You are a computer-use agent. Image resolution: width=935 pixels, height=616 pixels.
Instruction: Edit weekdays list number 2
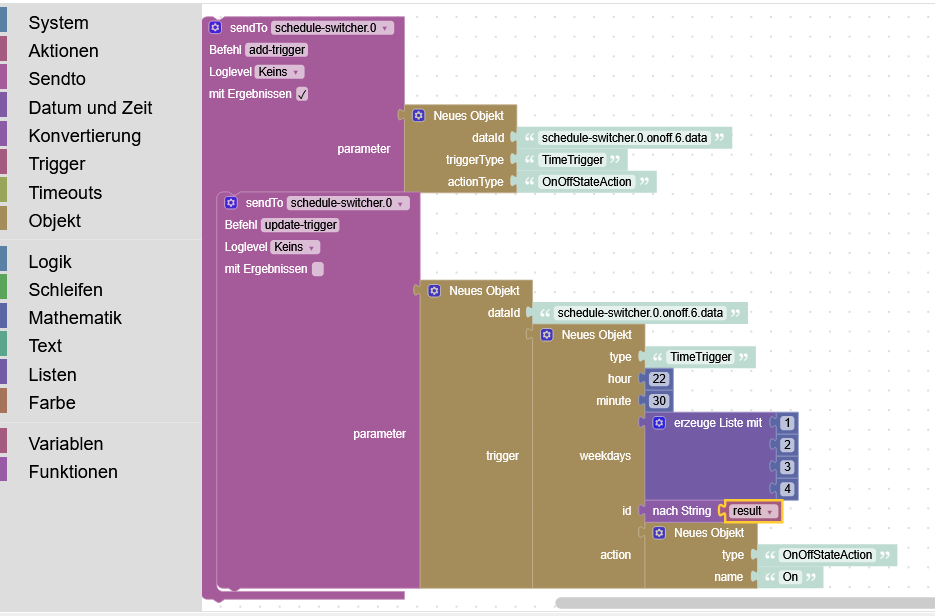[787, 445]
